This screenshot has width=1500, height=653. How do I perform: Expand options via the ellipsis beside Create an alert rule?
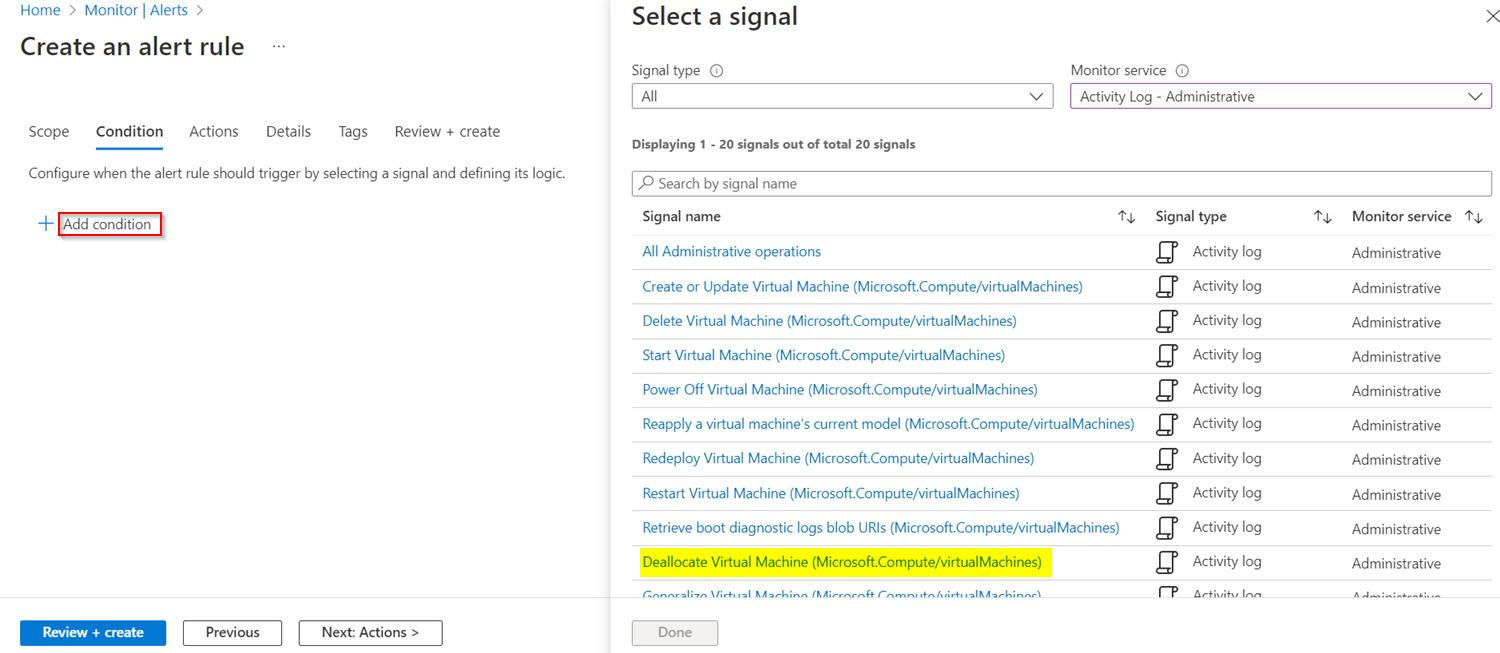(x=277, y=46)
